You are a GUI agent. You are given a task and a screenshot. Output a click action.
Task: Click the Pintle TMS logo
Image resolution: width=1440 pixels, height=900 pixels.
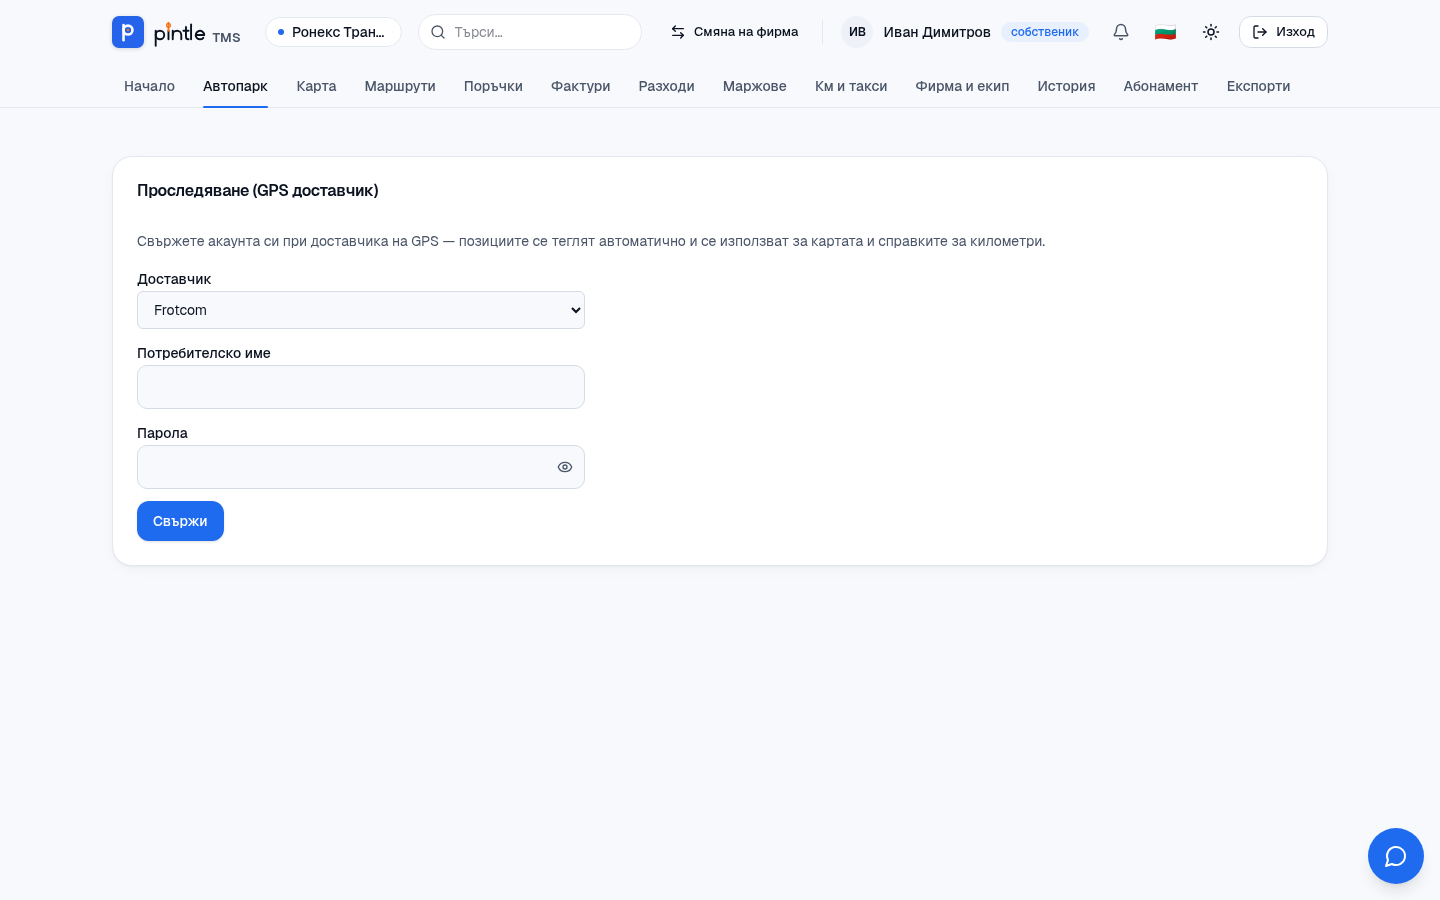pos(176,32)
